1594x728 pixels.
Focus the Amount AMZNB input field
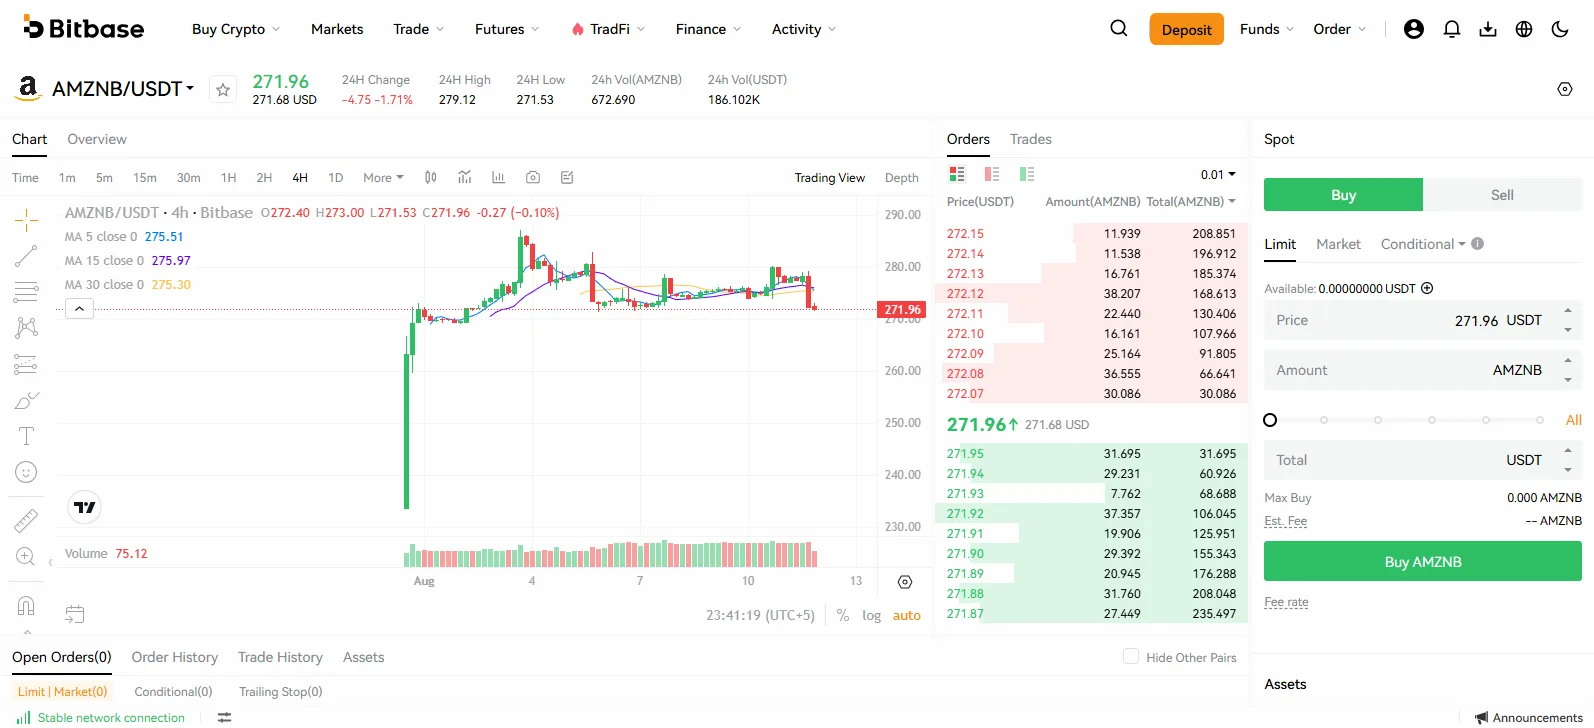1423,370
